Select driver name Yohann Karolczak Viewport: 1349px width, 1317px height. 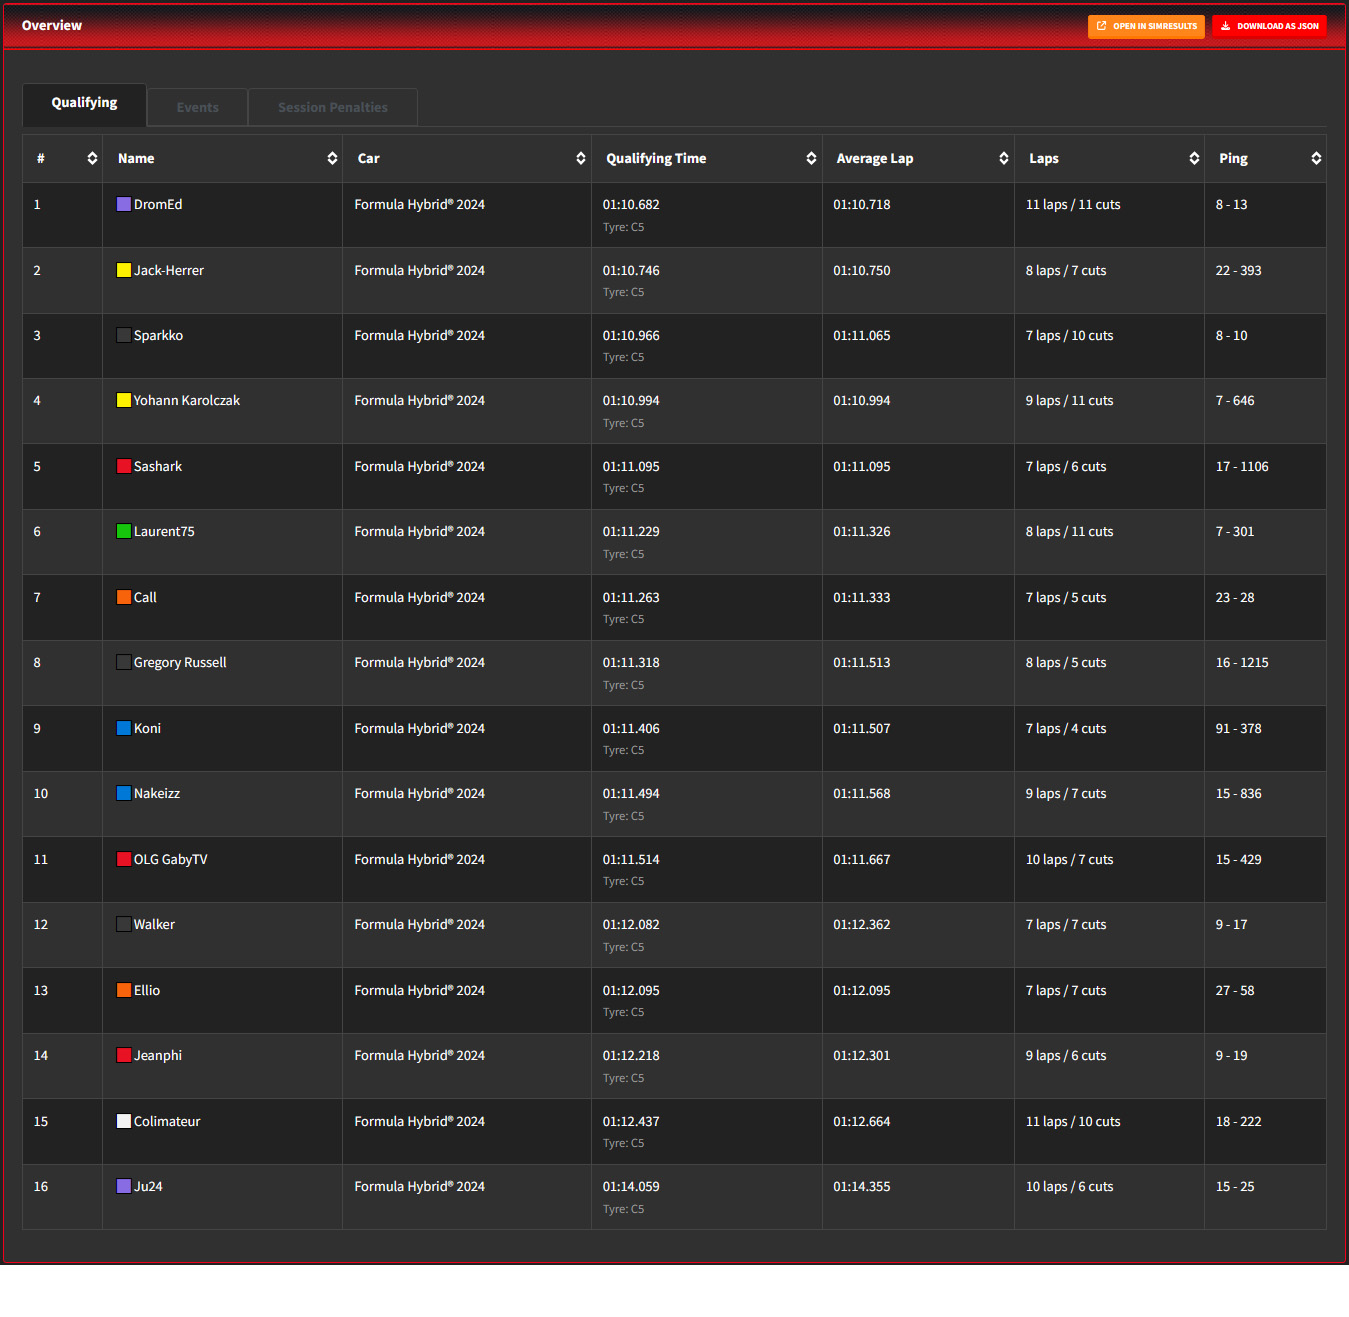(187, 400)
